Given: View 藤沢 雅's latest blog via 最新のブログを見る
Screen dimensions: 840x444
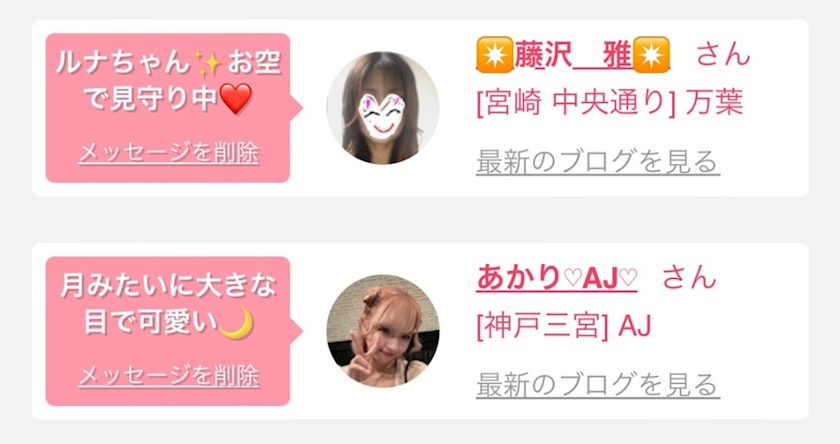Looking at the screenshot, I should click(x=598, y=162).
